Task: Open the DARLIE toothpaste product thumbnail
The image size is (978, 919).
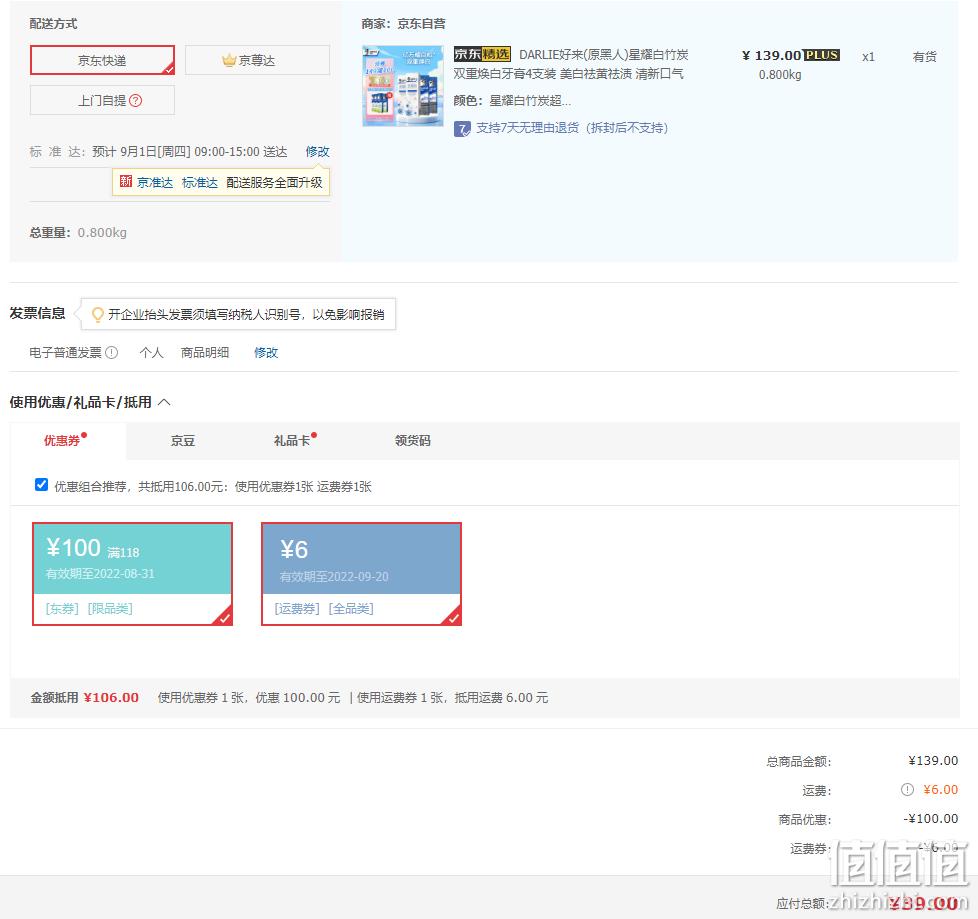Action: pyautogui.click(x=403, y=85)
